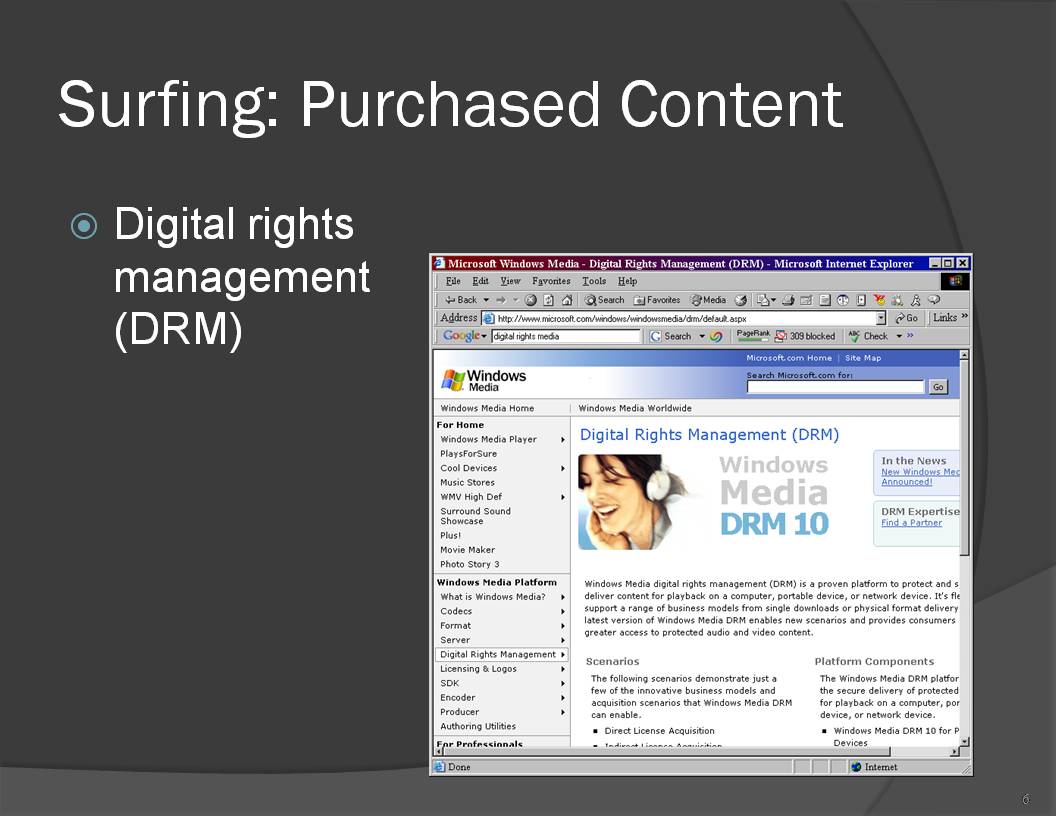
Task: Click the address bar URL field
Action: pos(686,318)
